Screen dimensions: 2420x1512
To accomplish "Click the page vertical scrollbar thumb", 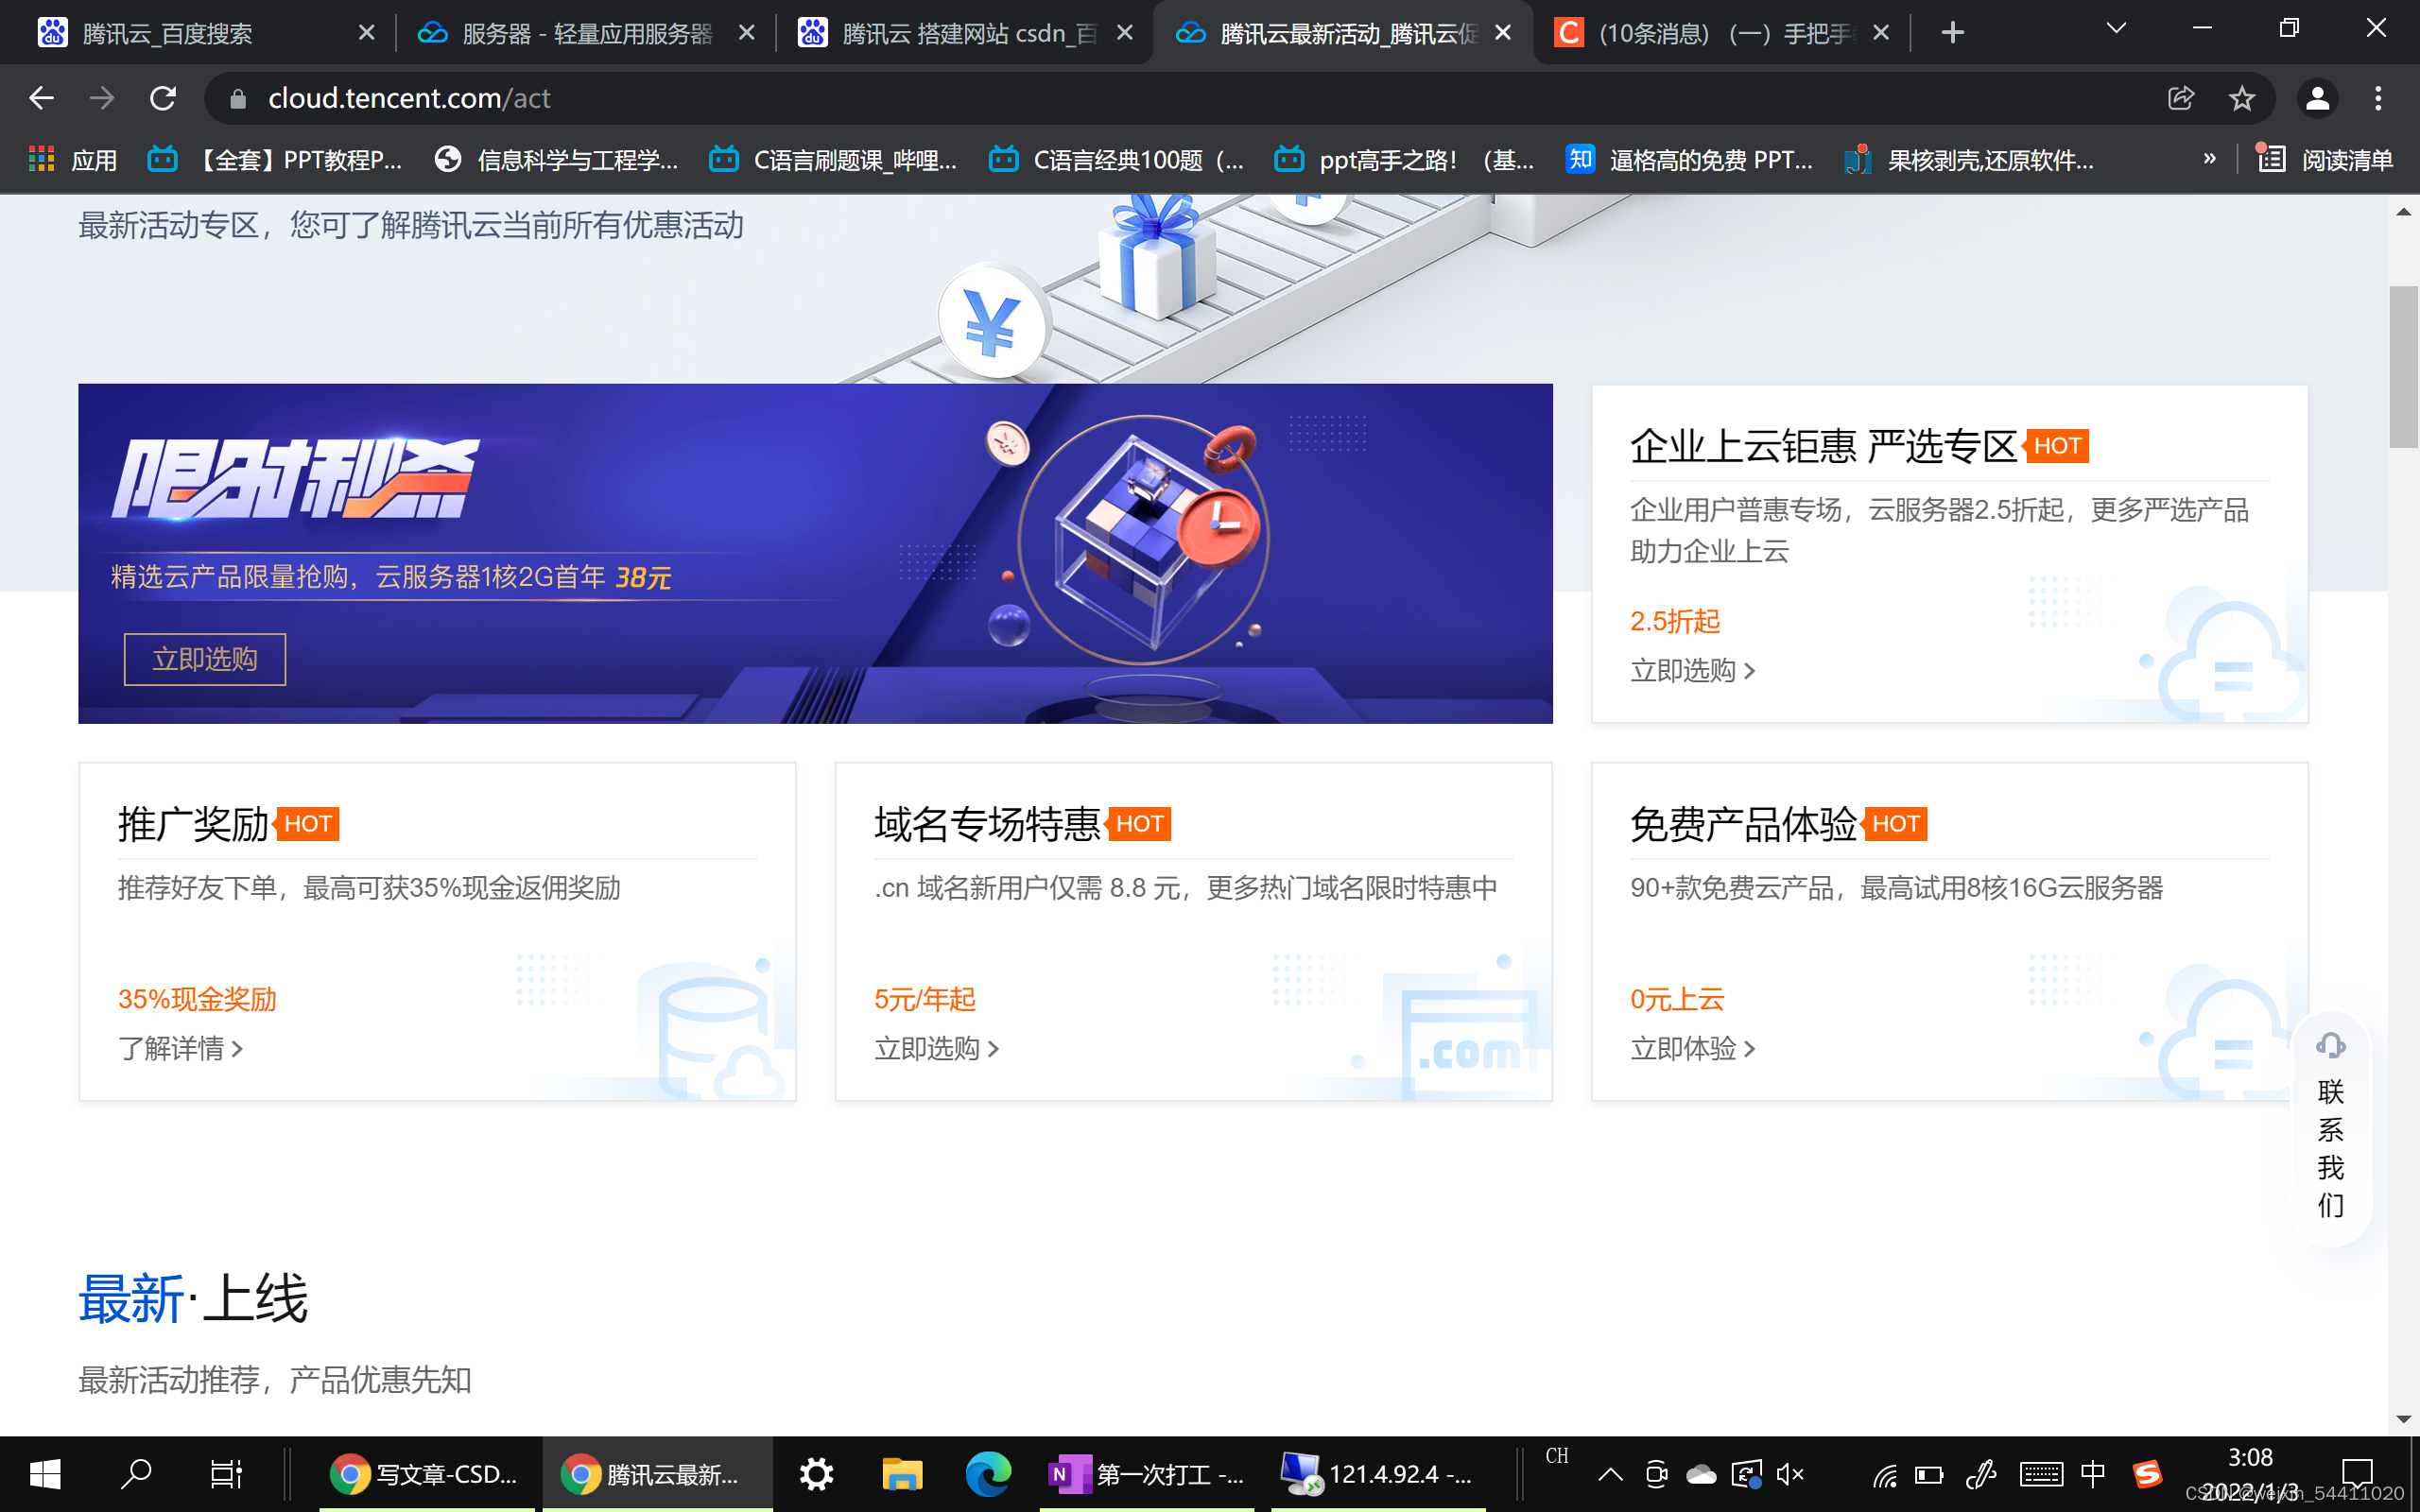I will (2403, 366).
